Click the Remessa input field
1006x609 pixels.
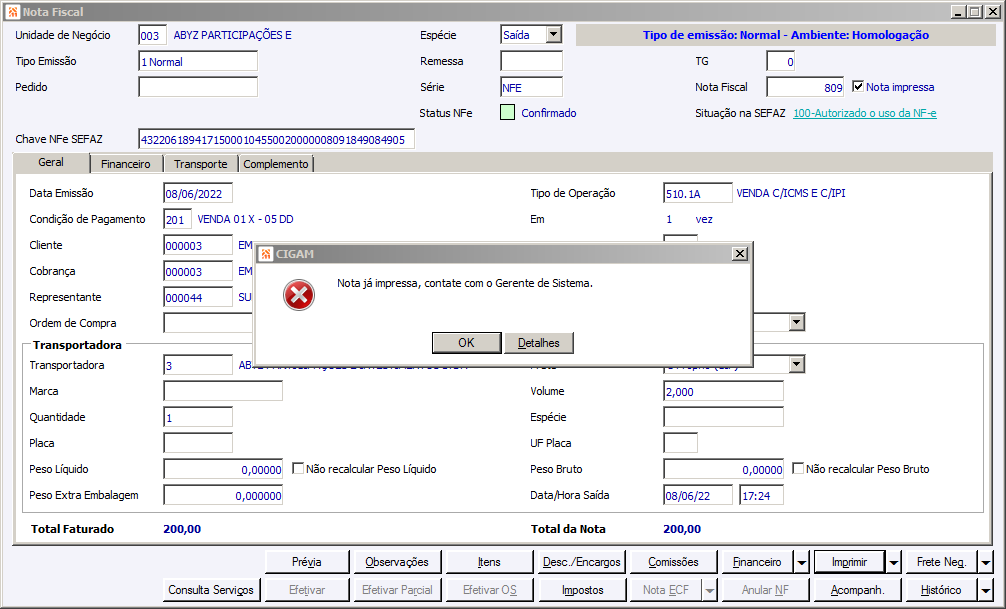point(531,61)
